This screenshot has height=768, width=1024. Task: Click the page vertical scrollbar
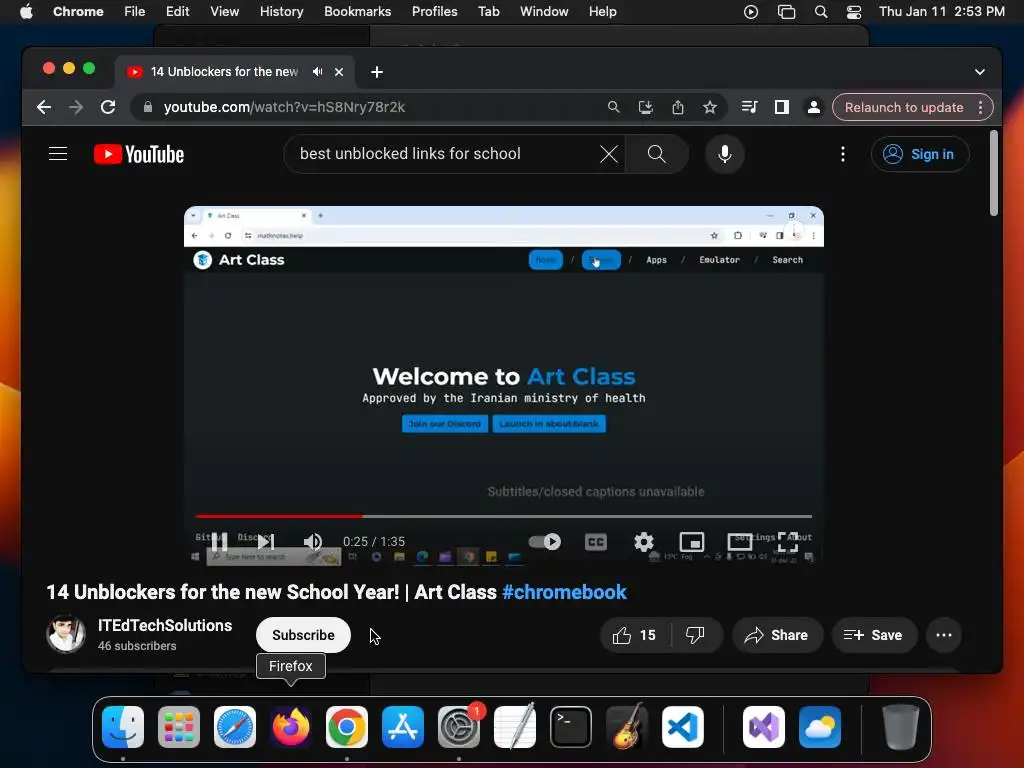click(993, 174)
